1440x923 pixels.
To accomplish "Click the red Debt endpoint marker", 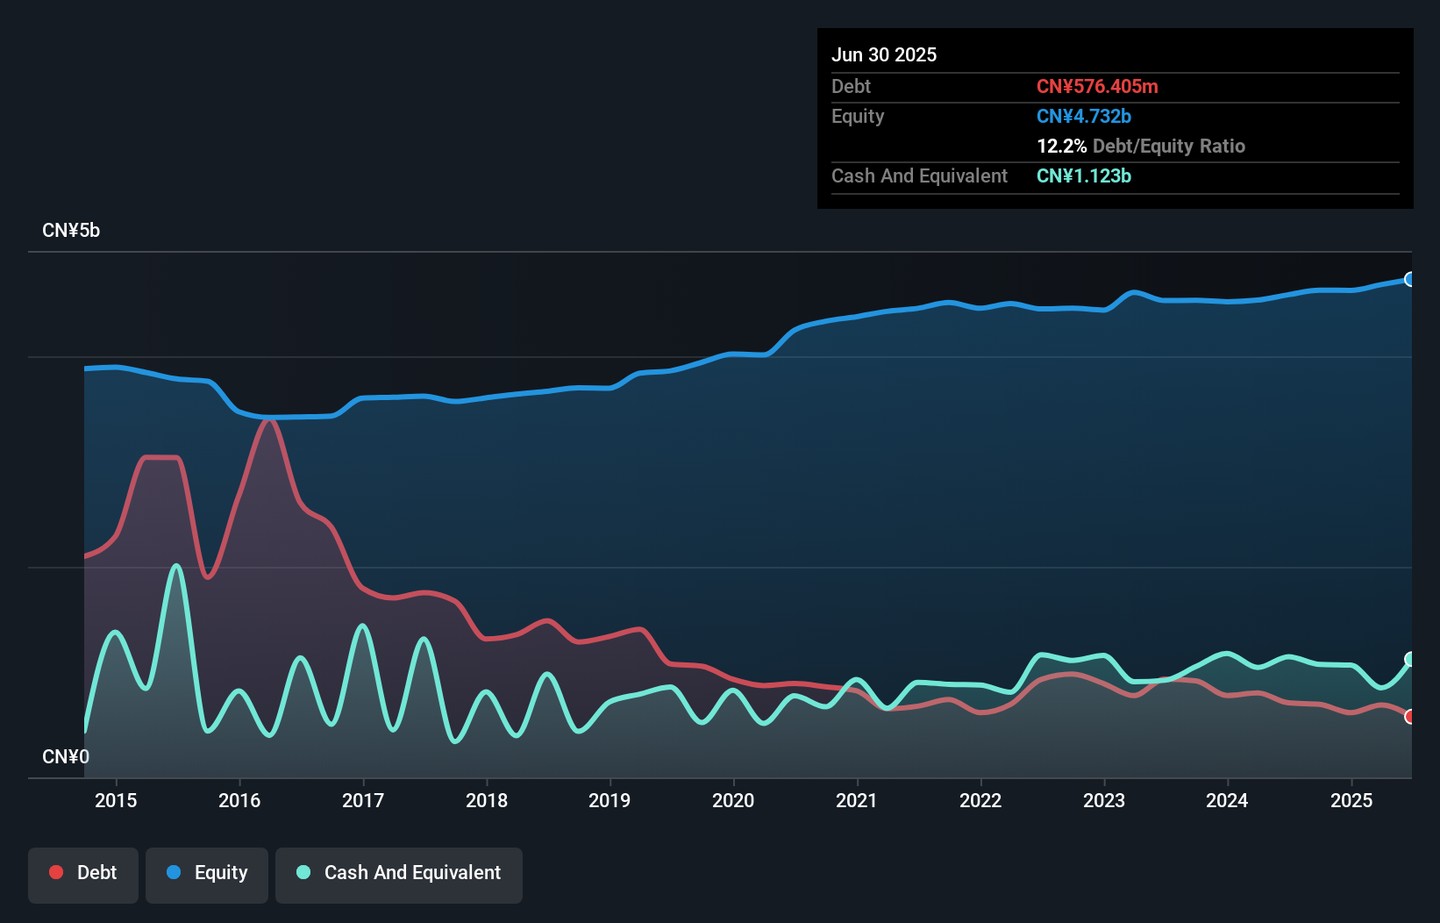I will point(1409,716).
